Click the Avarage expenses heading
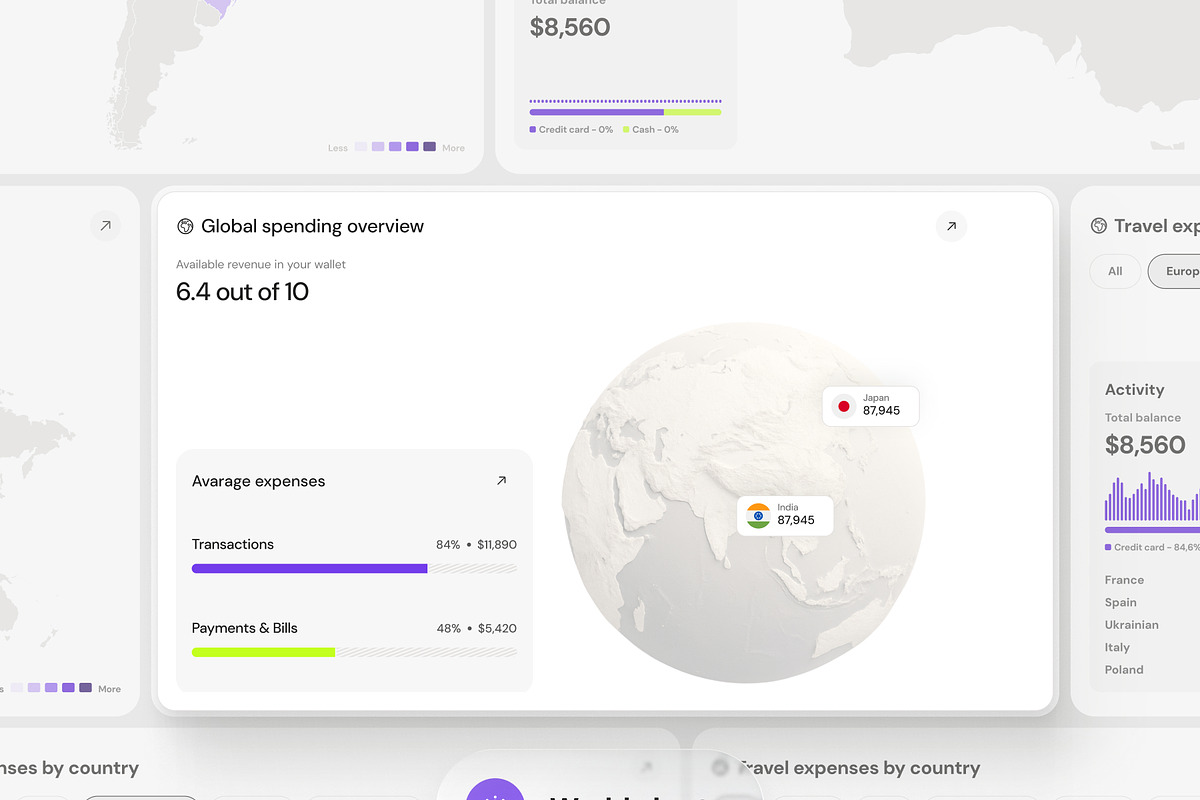Viewport: 1200px width, 800px height. click(x=259, y=481)
